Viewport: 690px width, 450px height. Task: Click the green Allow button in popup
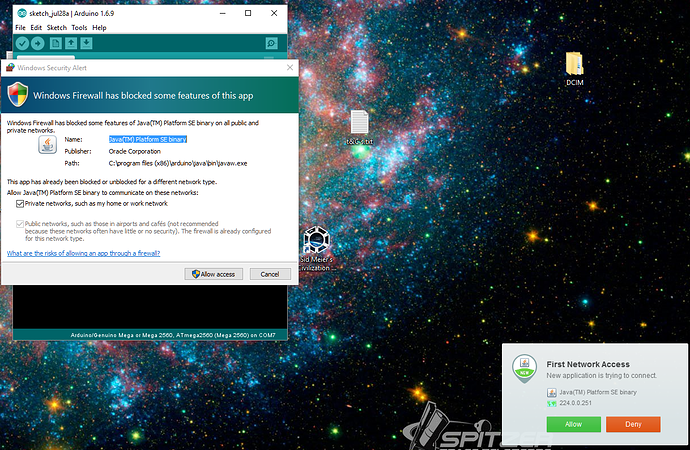(x=573, y=424)
